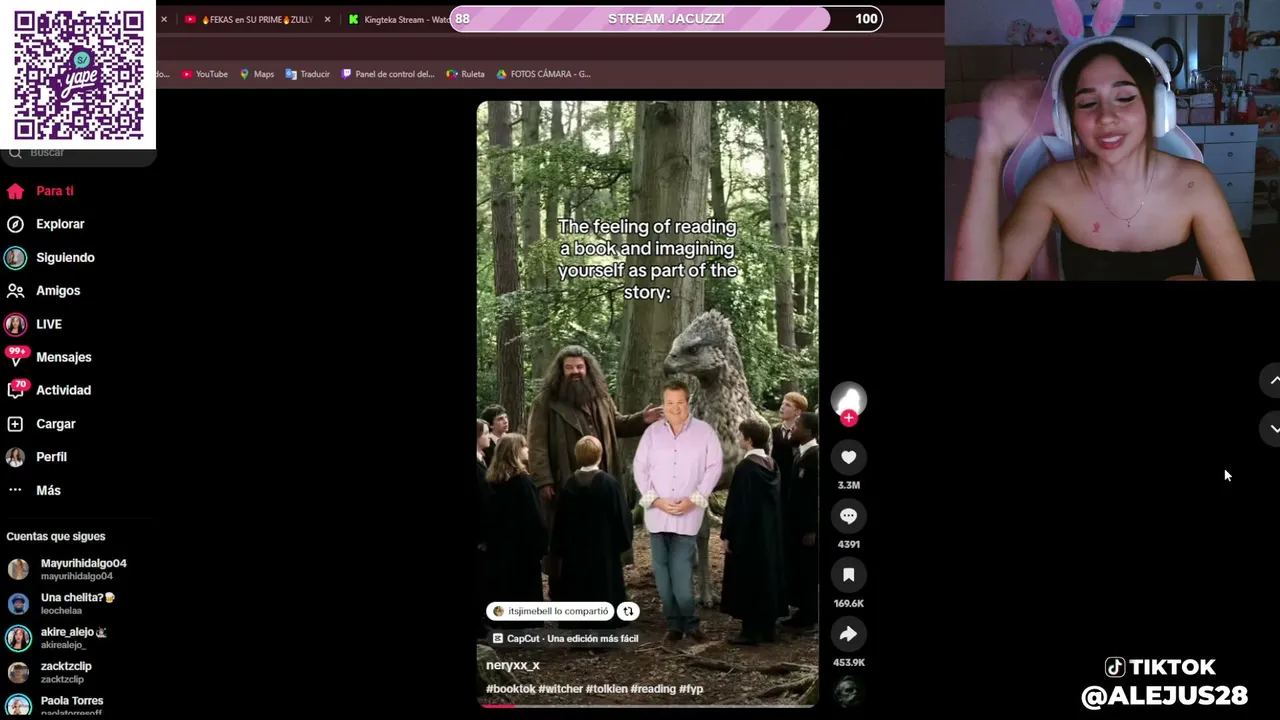The width and height of the screenshot is (1280, 720).
Task: Go to the previous video arrow
Action: [x=1273, y=380]
